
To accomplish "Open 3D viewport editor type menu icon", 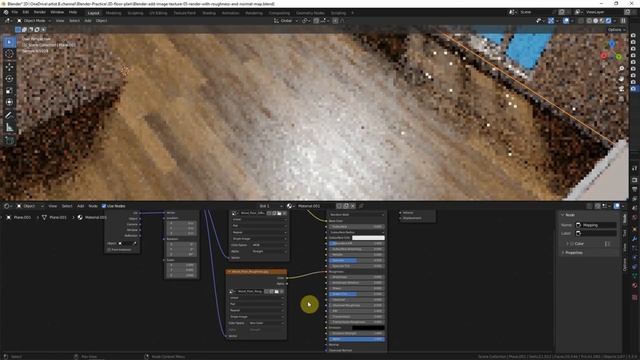I will point(8,20).
